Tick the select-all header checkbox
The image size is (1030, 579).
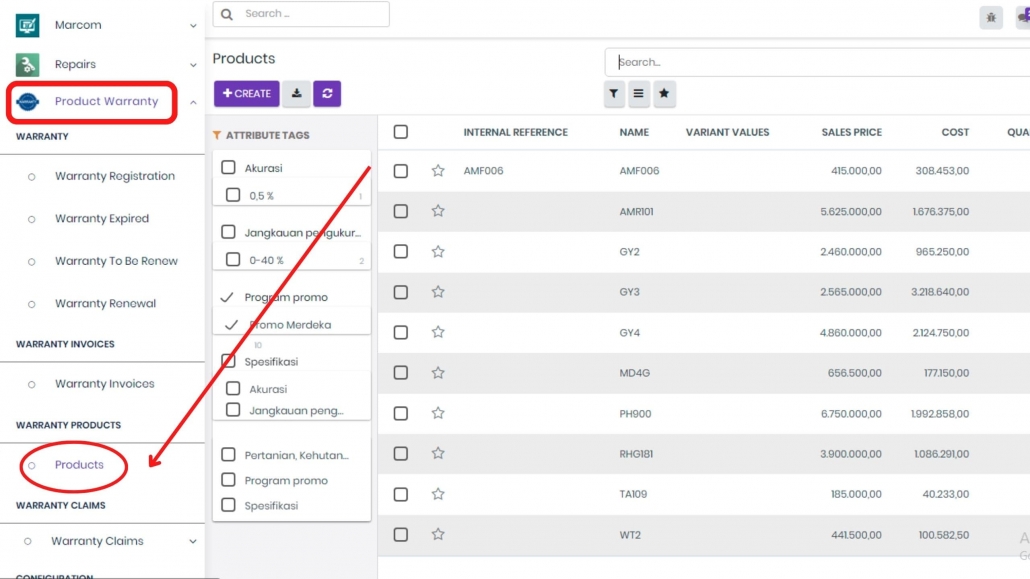(x=401, y=132)
